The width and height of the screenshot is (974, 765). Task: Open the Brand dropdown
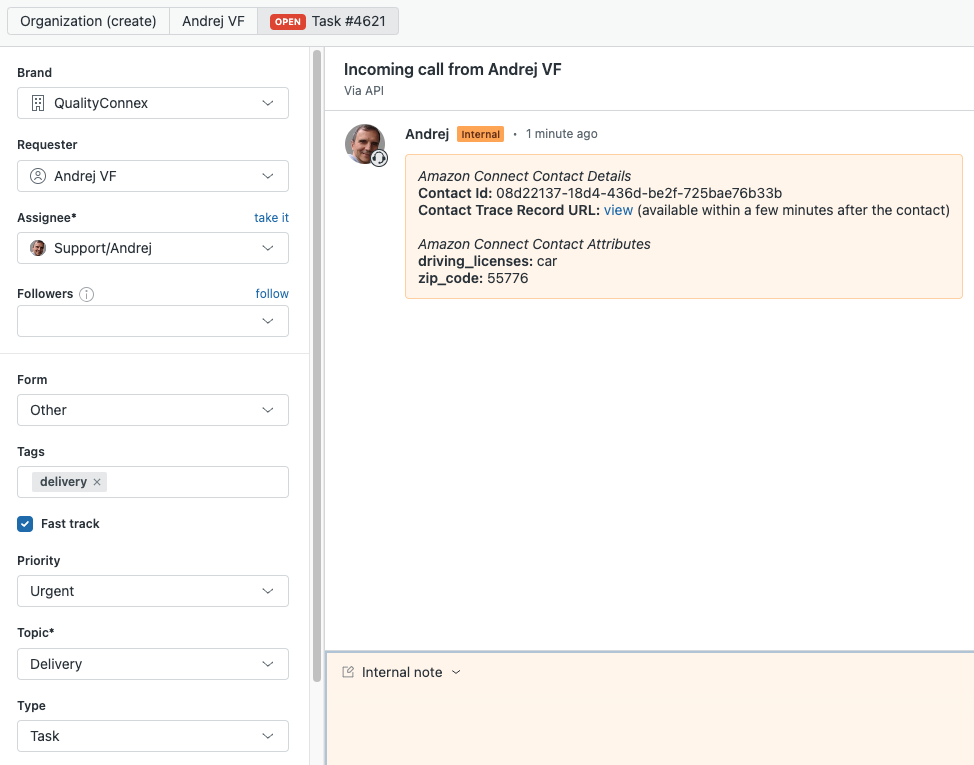tap(267, 103)
